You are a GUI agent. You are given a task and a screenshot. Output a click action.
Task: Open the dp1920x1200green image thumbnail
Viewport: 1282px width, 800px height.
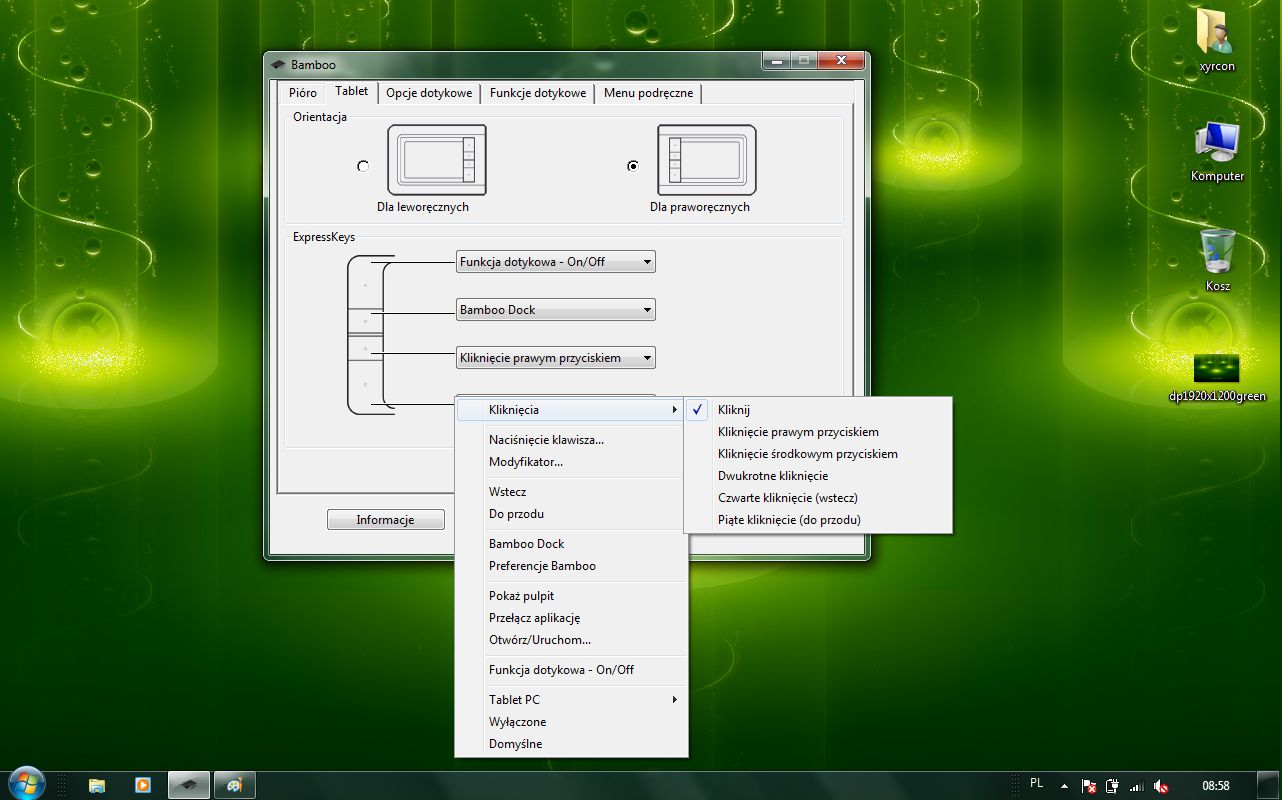[1216, 369]
